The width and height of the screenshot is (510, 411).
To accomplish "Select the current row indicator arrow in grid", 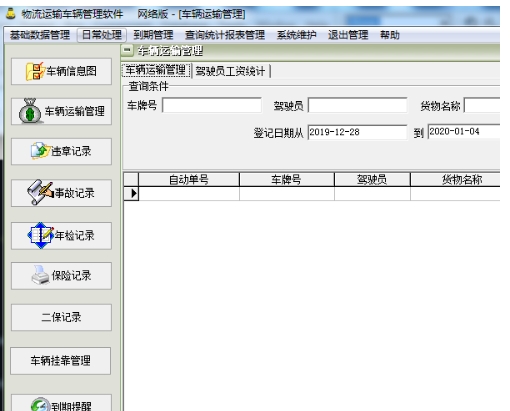I will [x=132, y=193].
